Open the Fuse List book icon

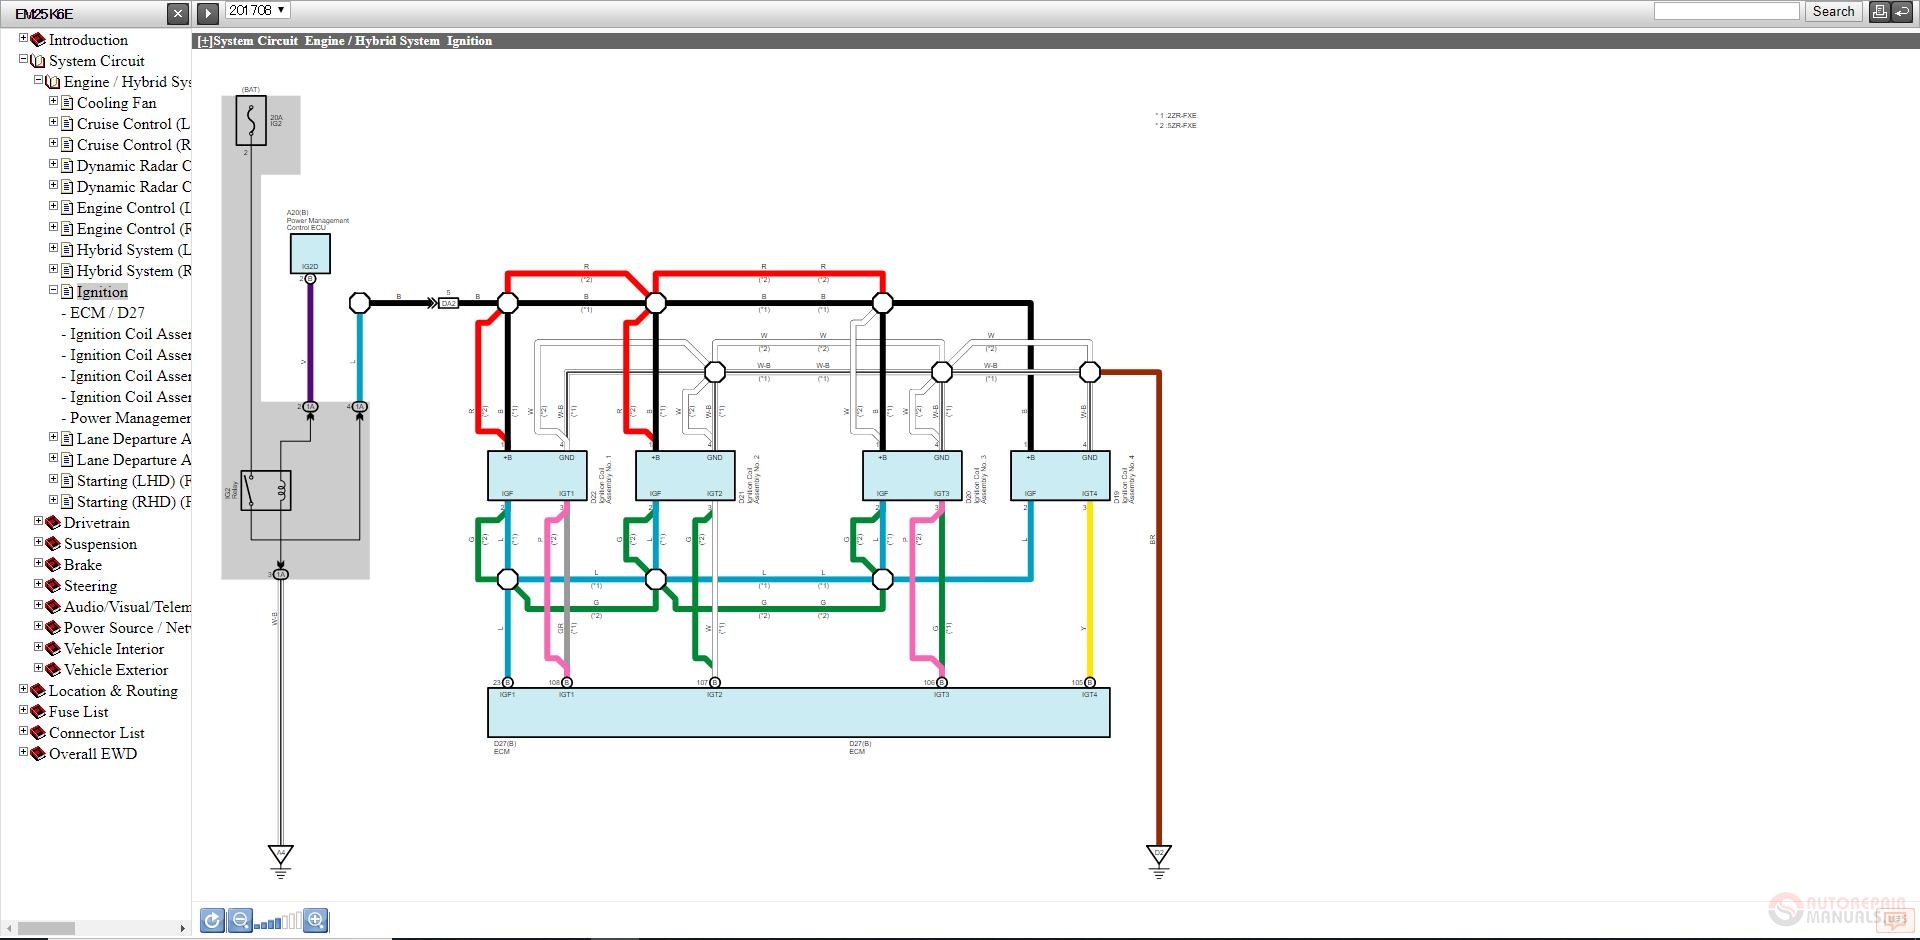click(x=38, y=712)
